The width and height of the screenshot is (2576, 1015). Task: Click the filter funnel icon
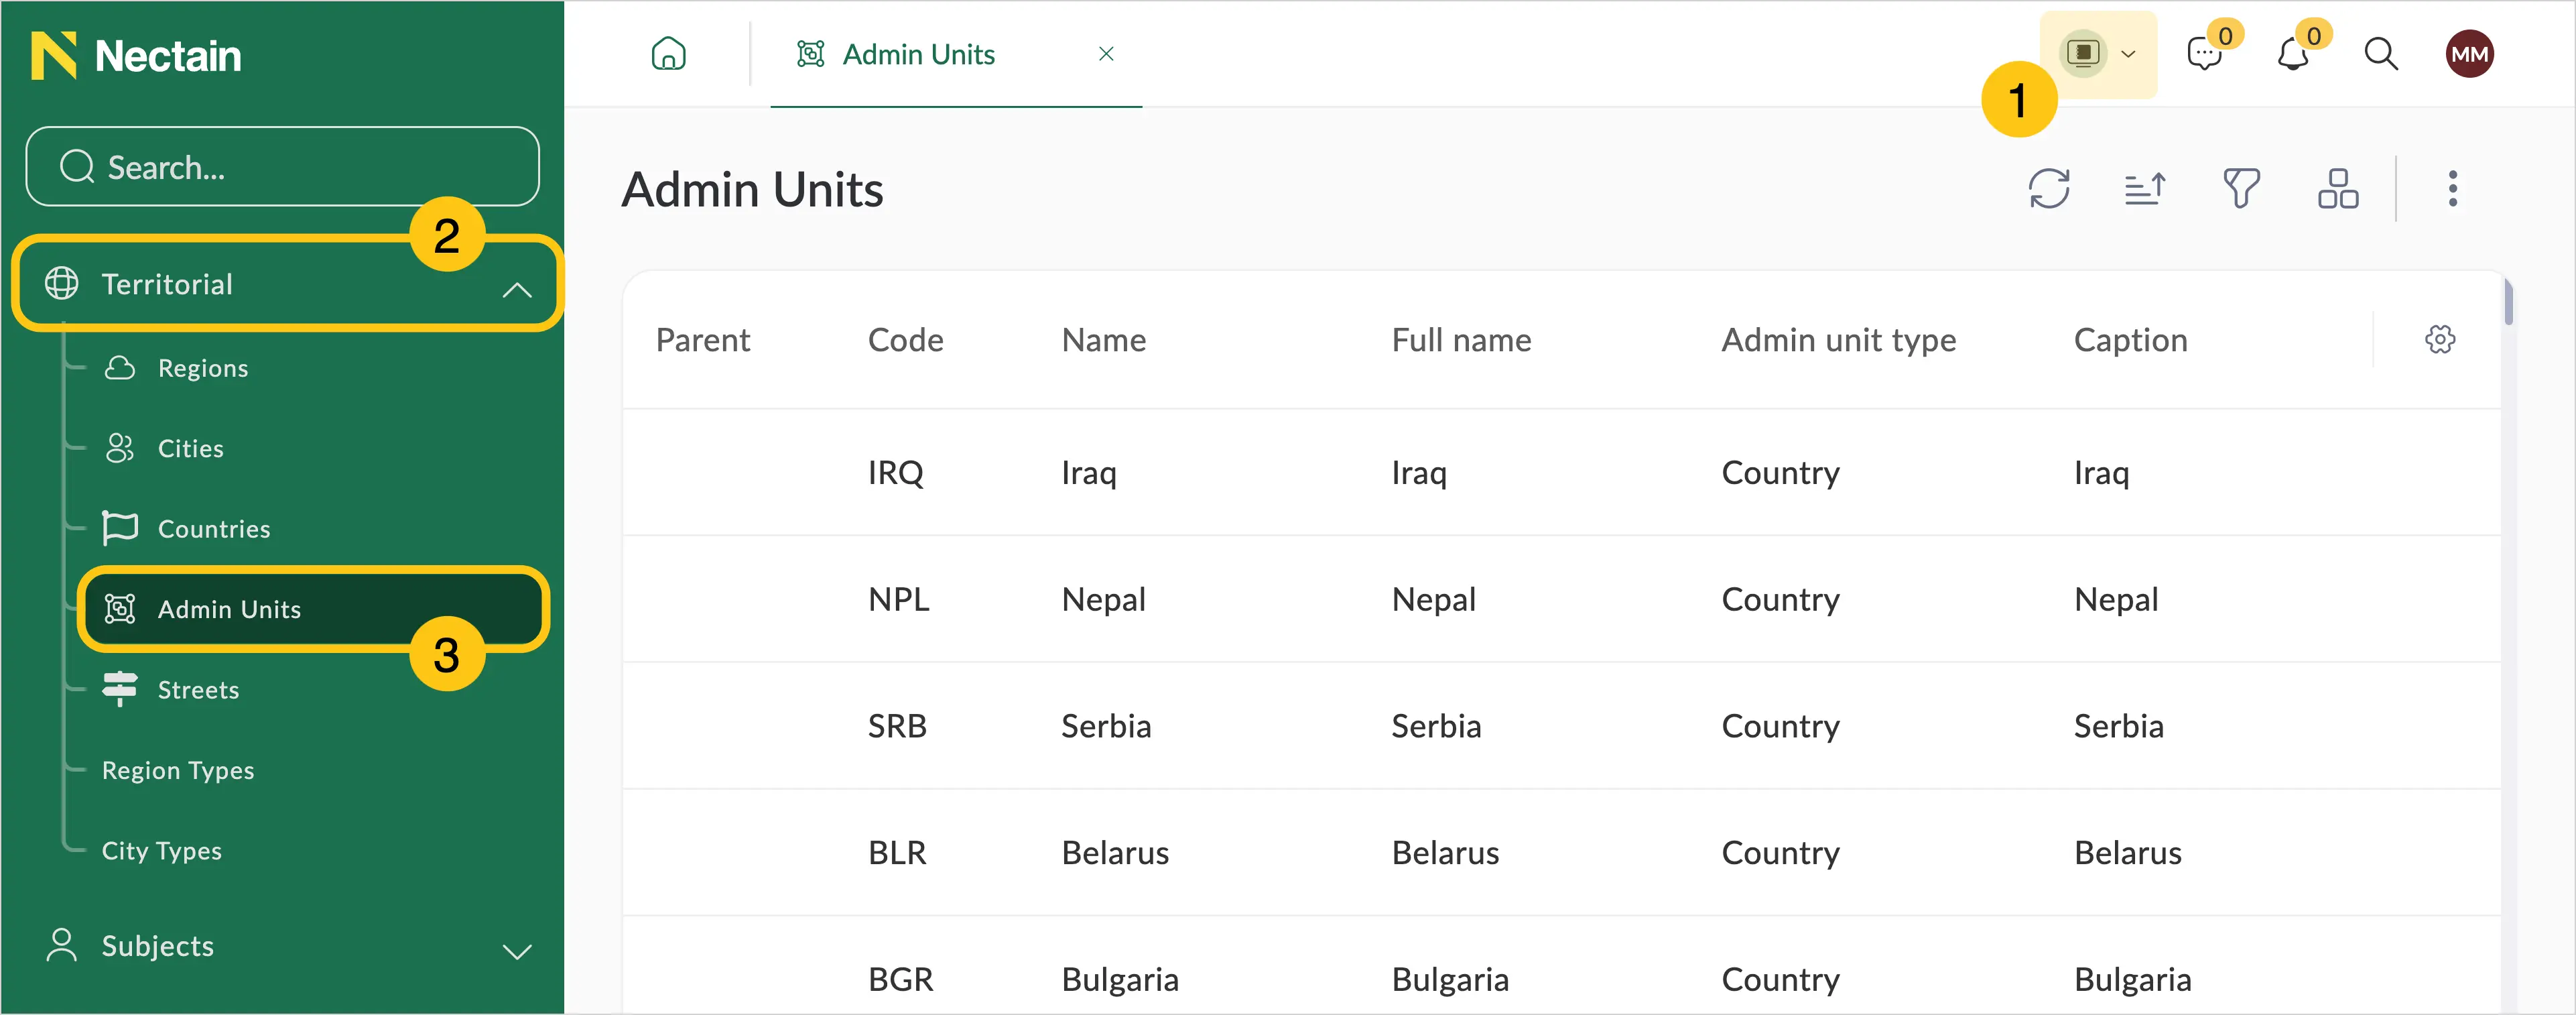tap(2241, 188)
